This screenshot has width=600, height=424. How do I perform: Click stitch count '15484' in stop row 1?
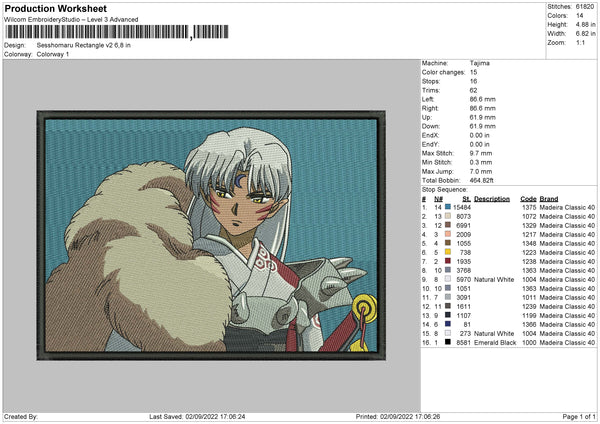[462, 207]
